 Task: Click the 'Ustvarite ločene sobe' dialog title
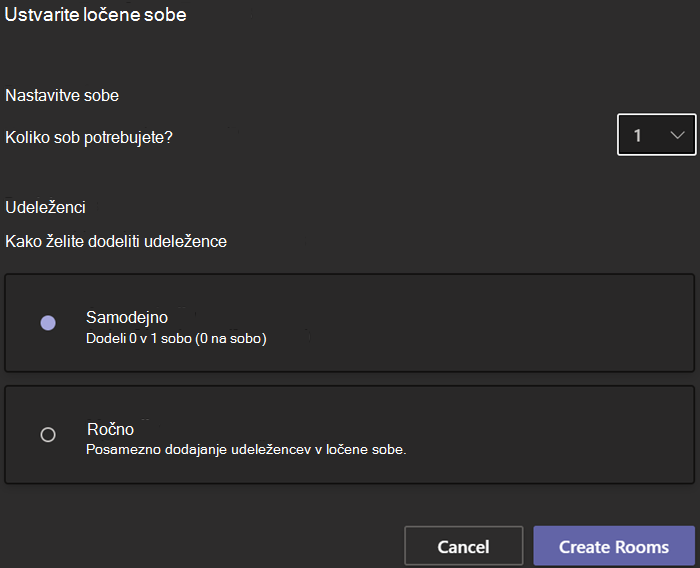pos(95,15)
